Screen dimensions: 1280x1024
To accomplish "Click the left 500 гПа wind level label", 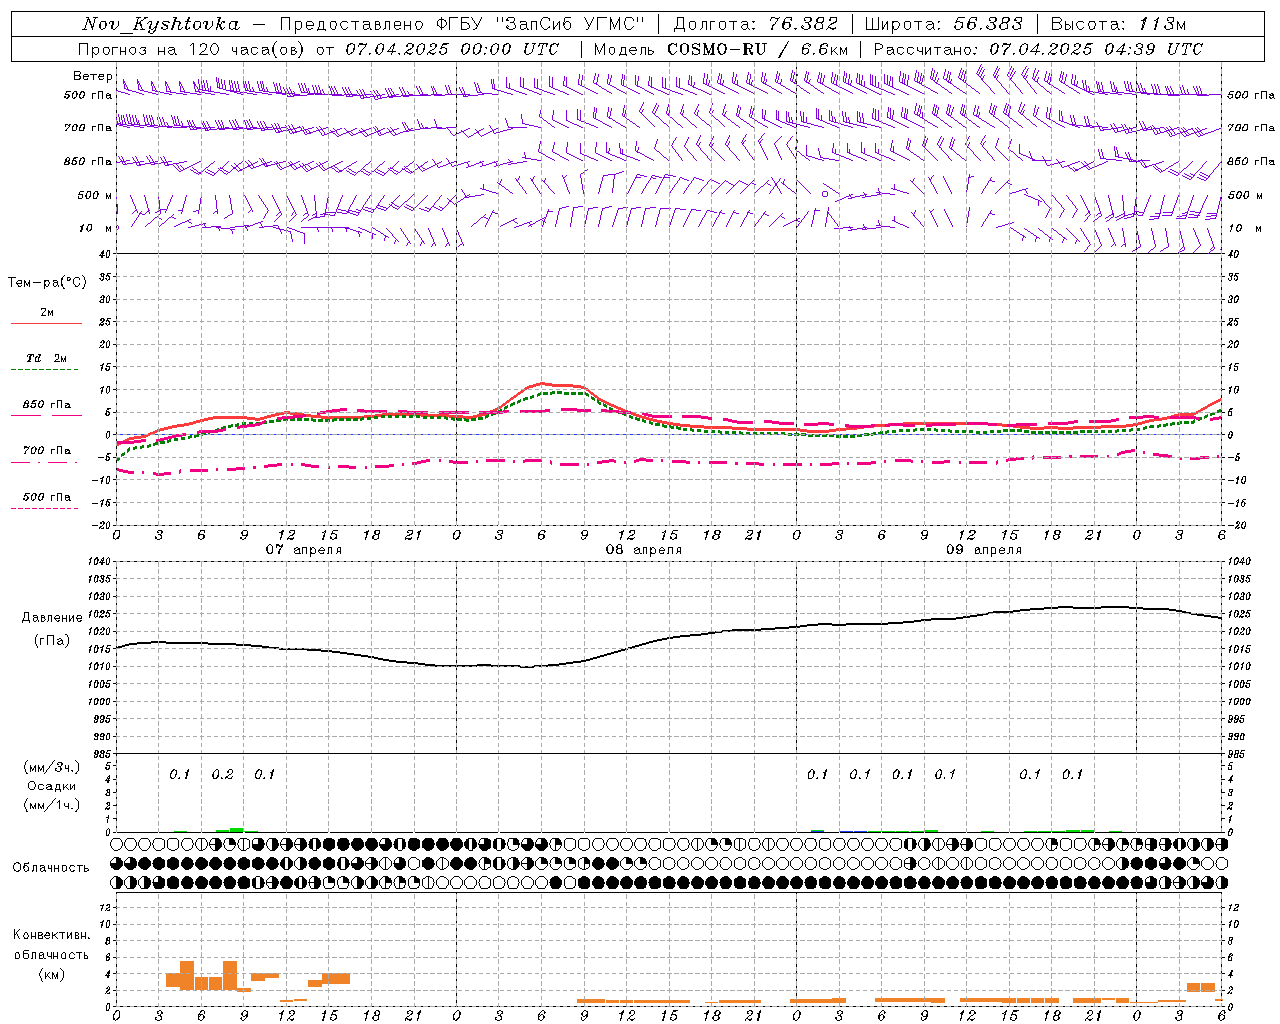I will click(x=88, y=96).
